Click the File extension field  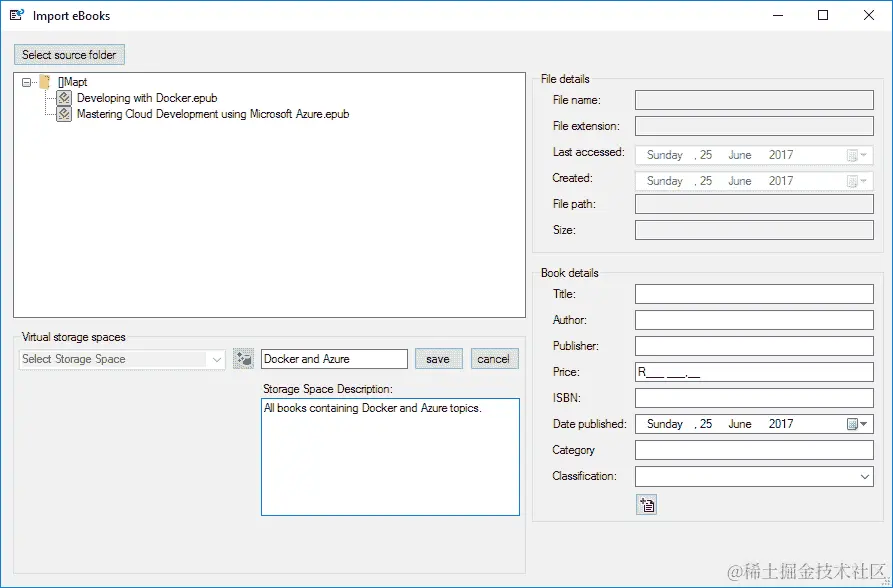coord(754,126)
